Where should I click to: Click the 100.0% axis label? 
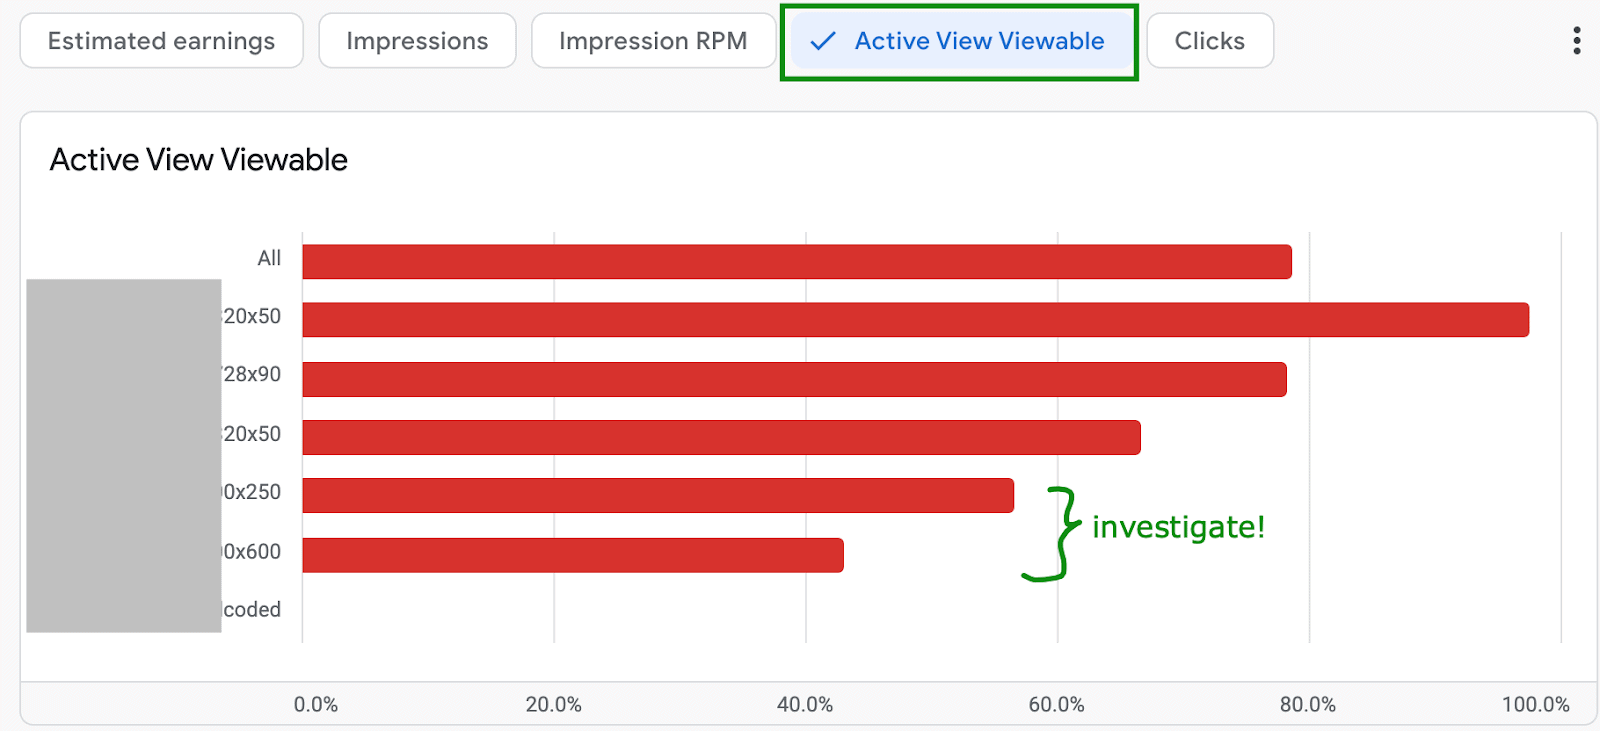click(1535, 705)
